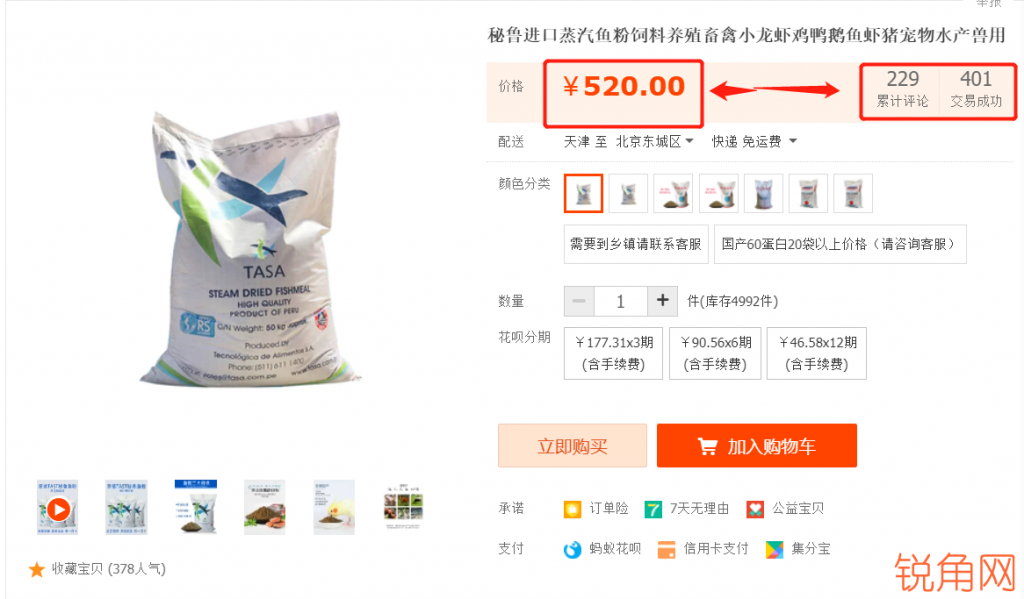Screen dimensions: 1024x599
Task: Click the favorite star icon 收藏宝贝
Action: tap(37, 570)
